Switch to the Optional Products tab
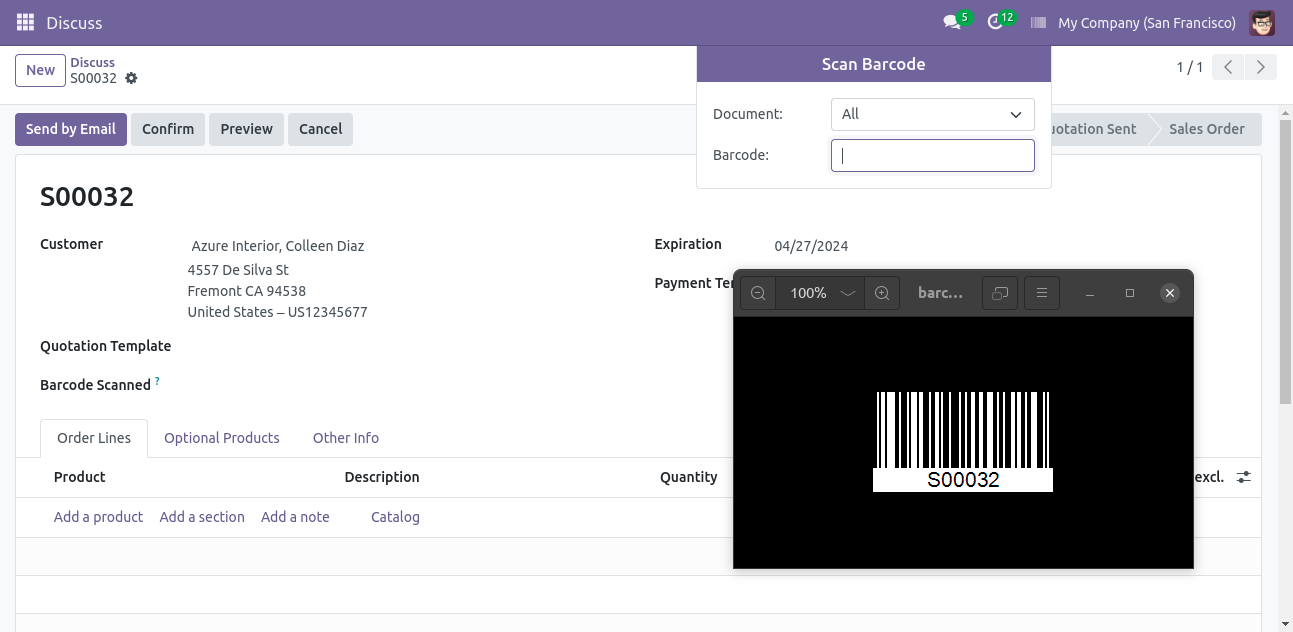The height and width of the screenshot is (632, 1293). (x=222, y=438)
